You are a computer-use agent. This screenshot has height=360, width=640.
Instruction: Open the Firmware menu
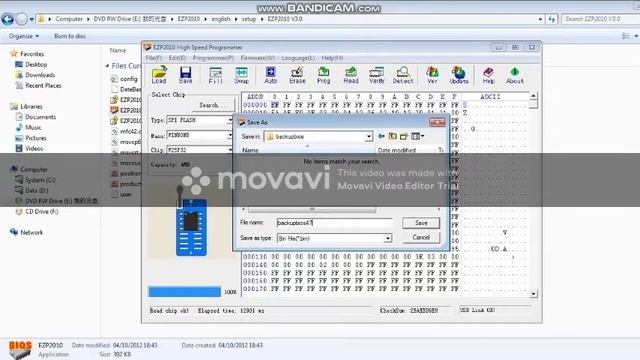[258, 58]
